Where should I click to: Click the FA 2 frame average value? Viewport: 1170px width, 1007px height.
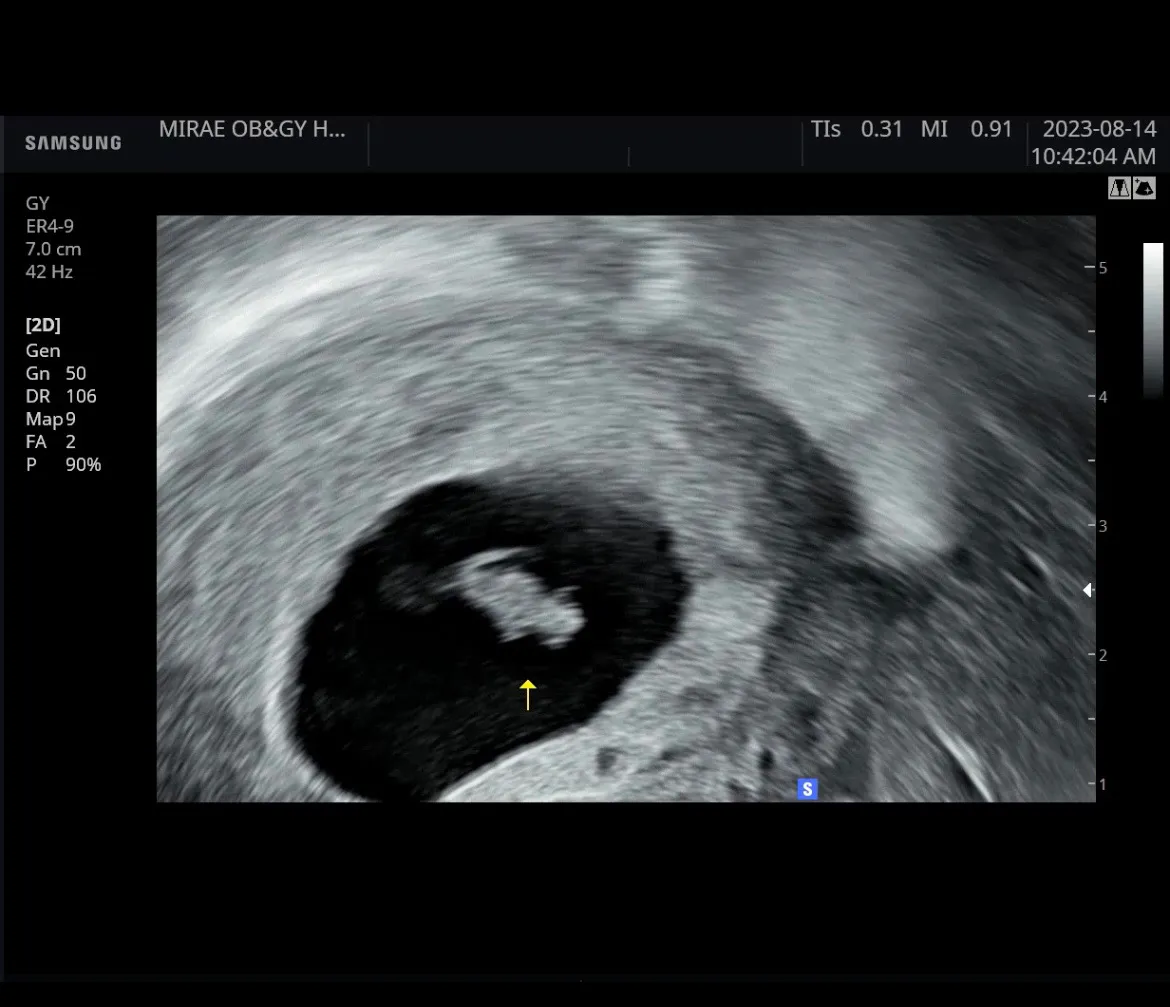[51, 442]
